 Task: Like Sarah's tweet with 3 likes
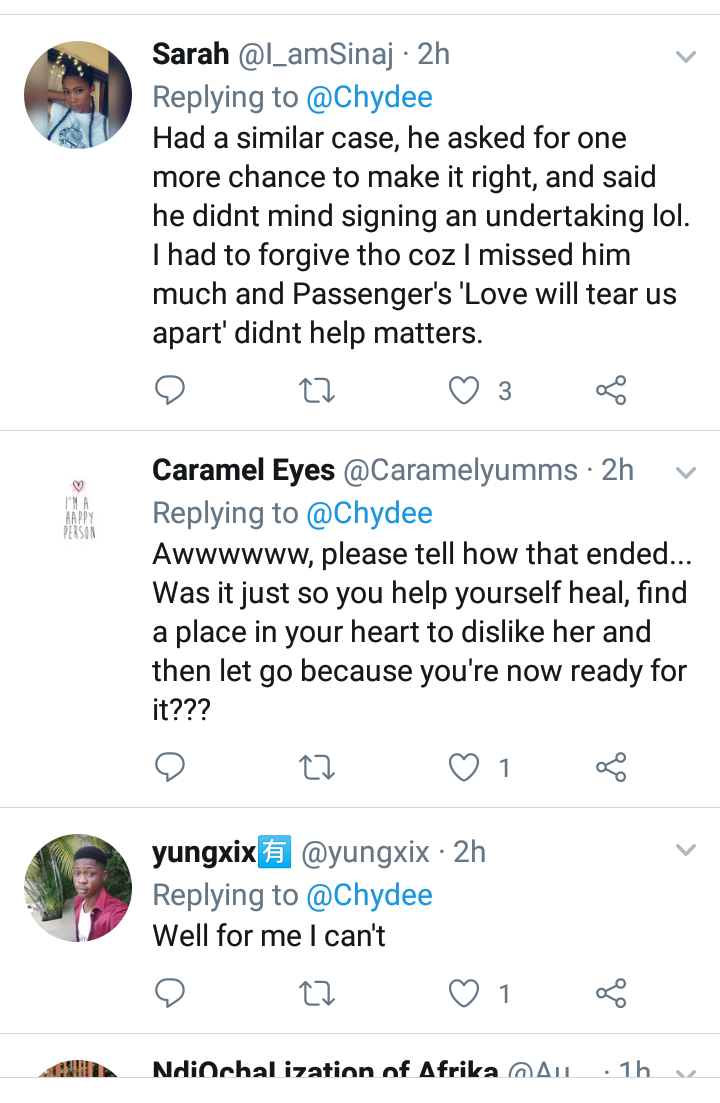point(464,390)
